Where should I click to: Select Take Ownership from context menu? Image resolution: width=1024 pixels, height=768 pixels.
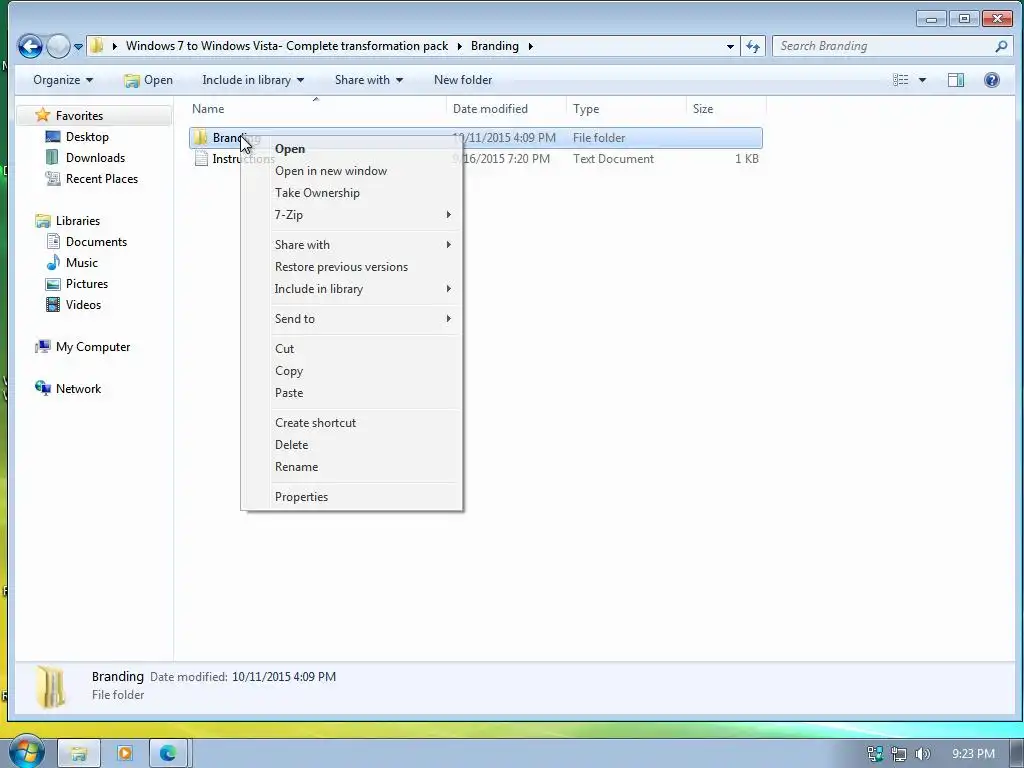tap(352, 193)
